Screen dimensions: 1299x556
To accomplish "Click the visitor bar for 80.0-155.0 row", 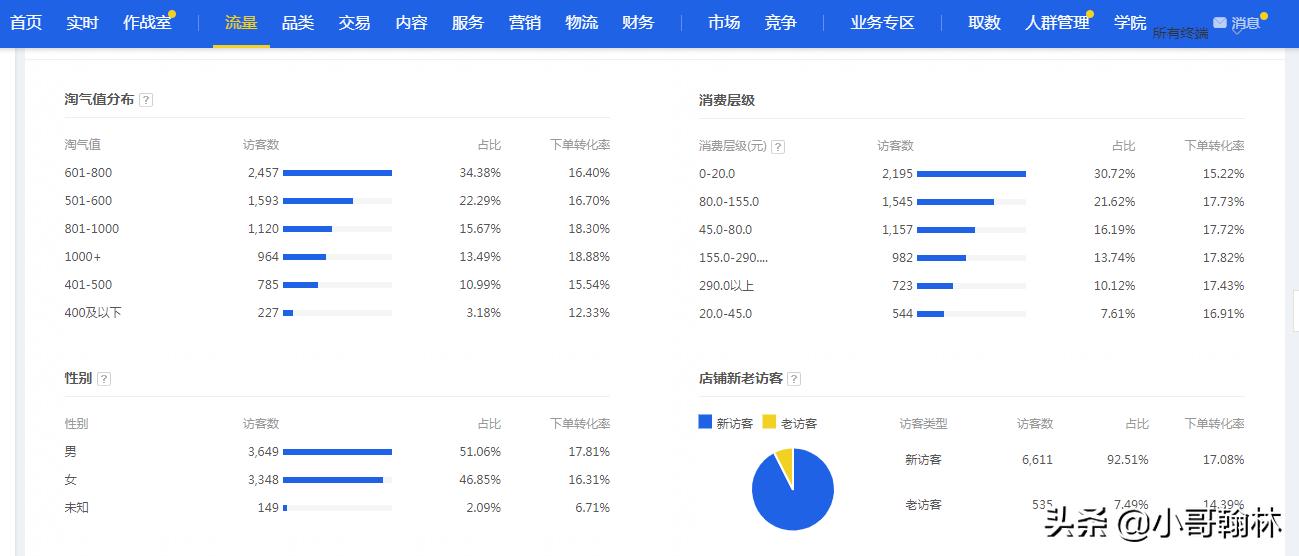I will (x=971, y=202).
